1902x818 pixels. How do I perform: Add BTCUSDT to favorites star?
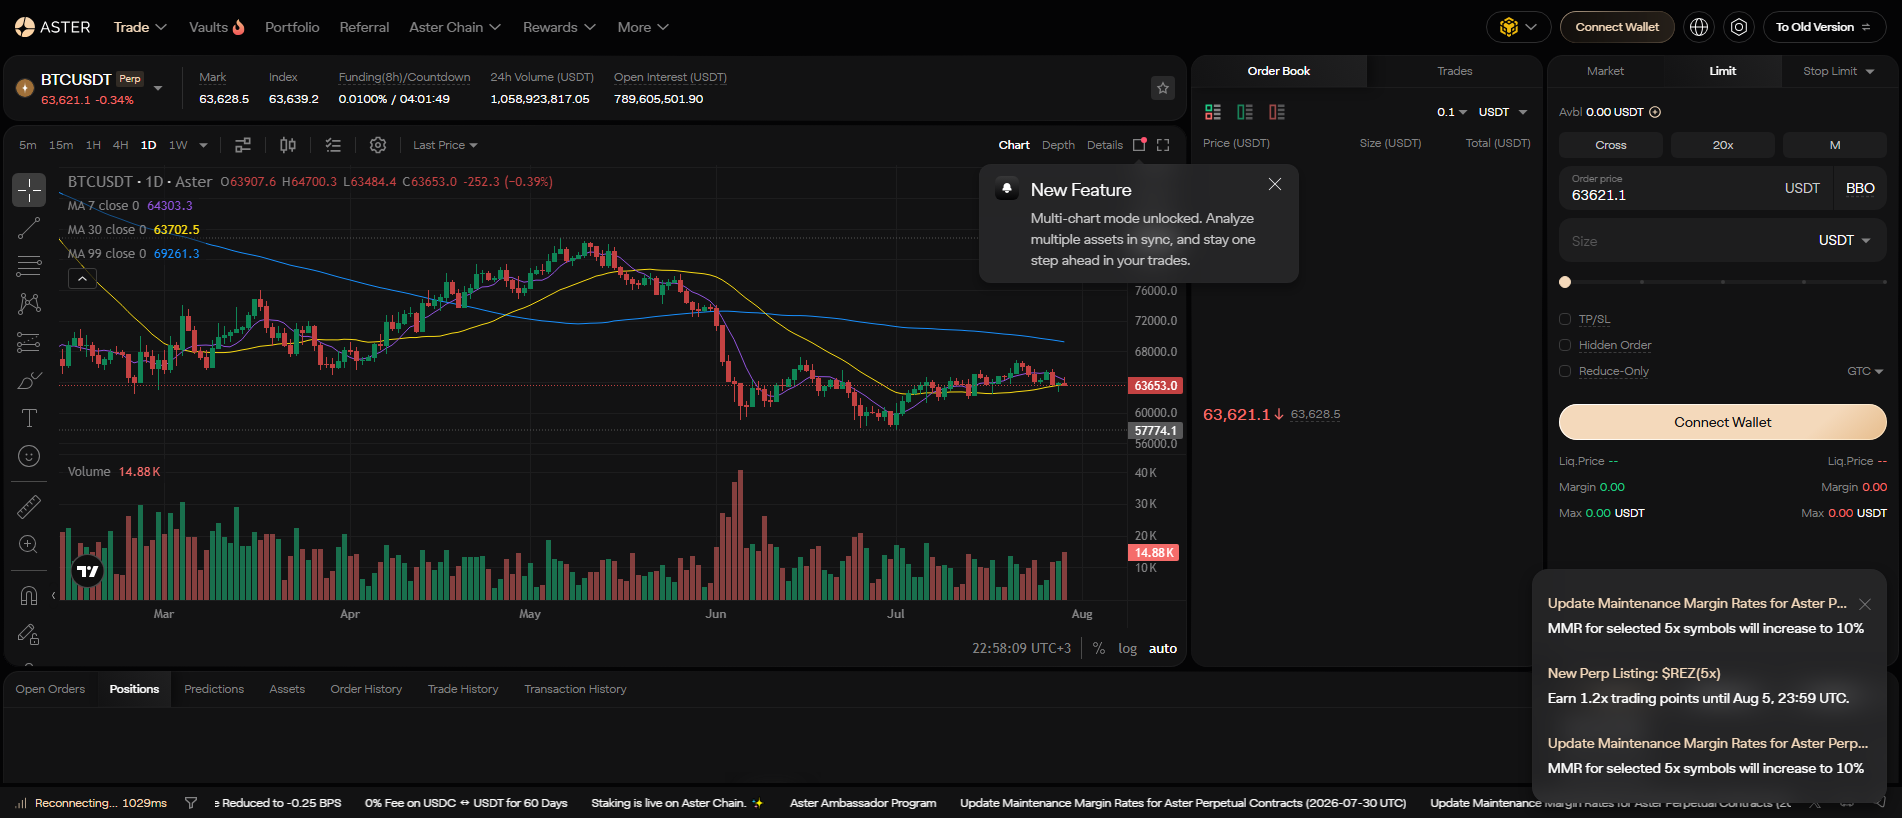click(x=1163, y=88)
